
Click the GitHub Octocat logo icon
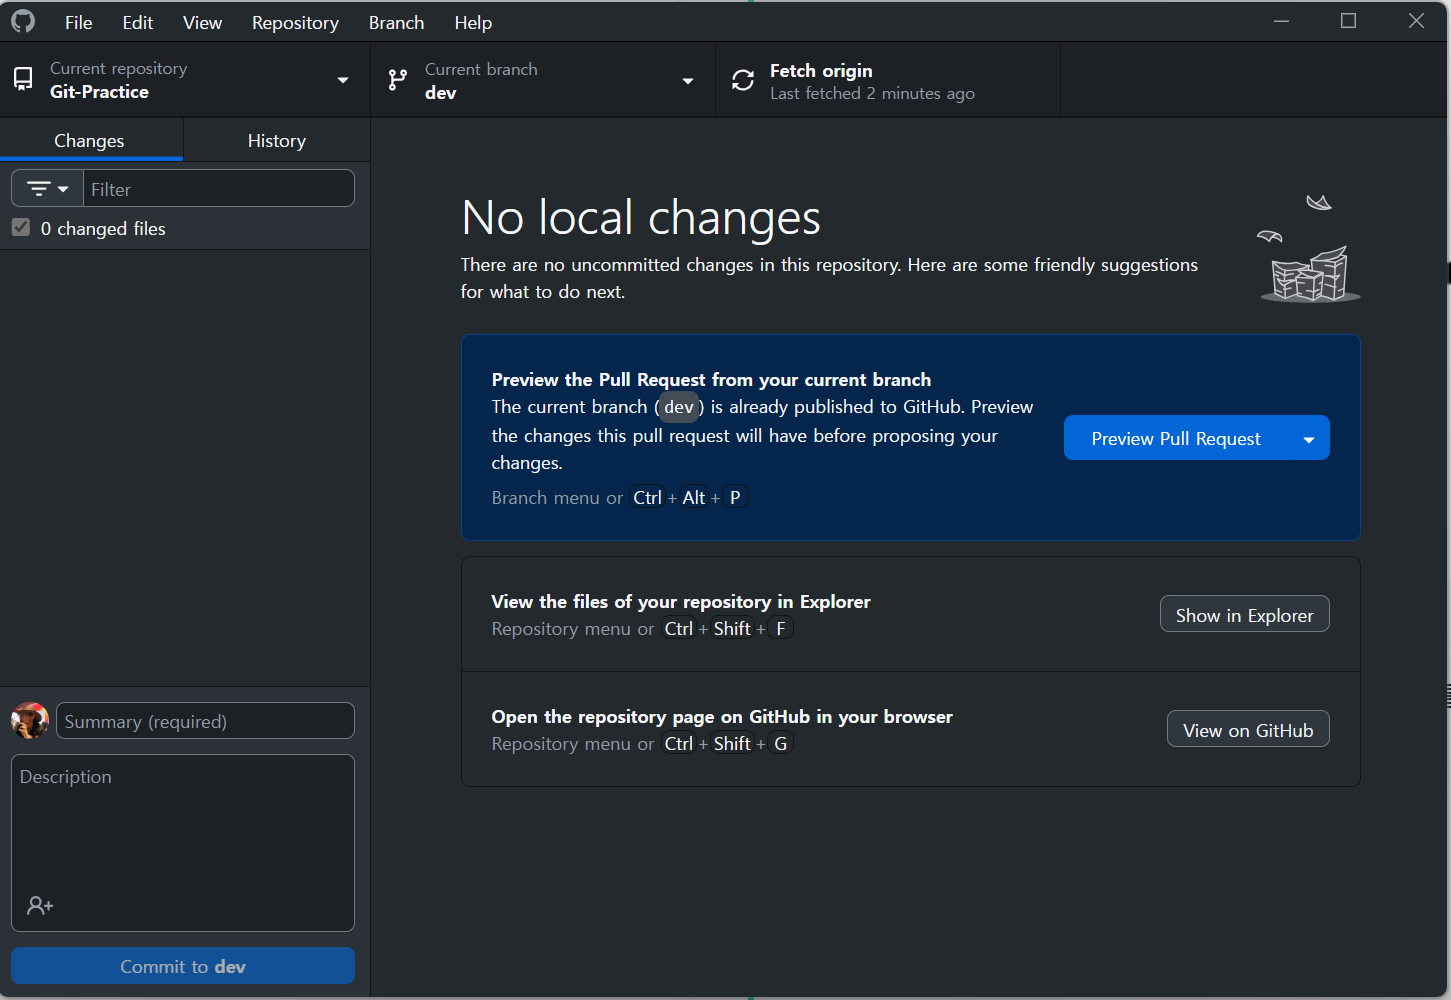pyautogui.click(x=23, y=21)
